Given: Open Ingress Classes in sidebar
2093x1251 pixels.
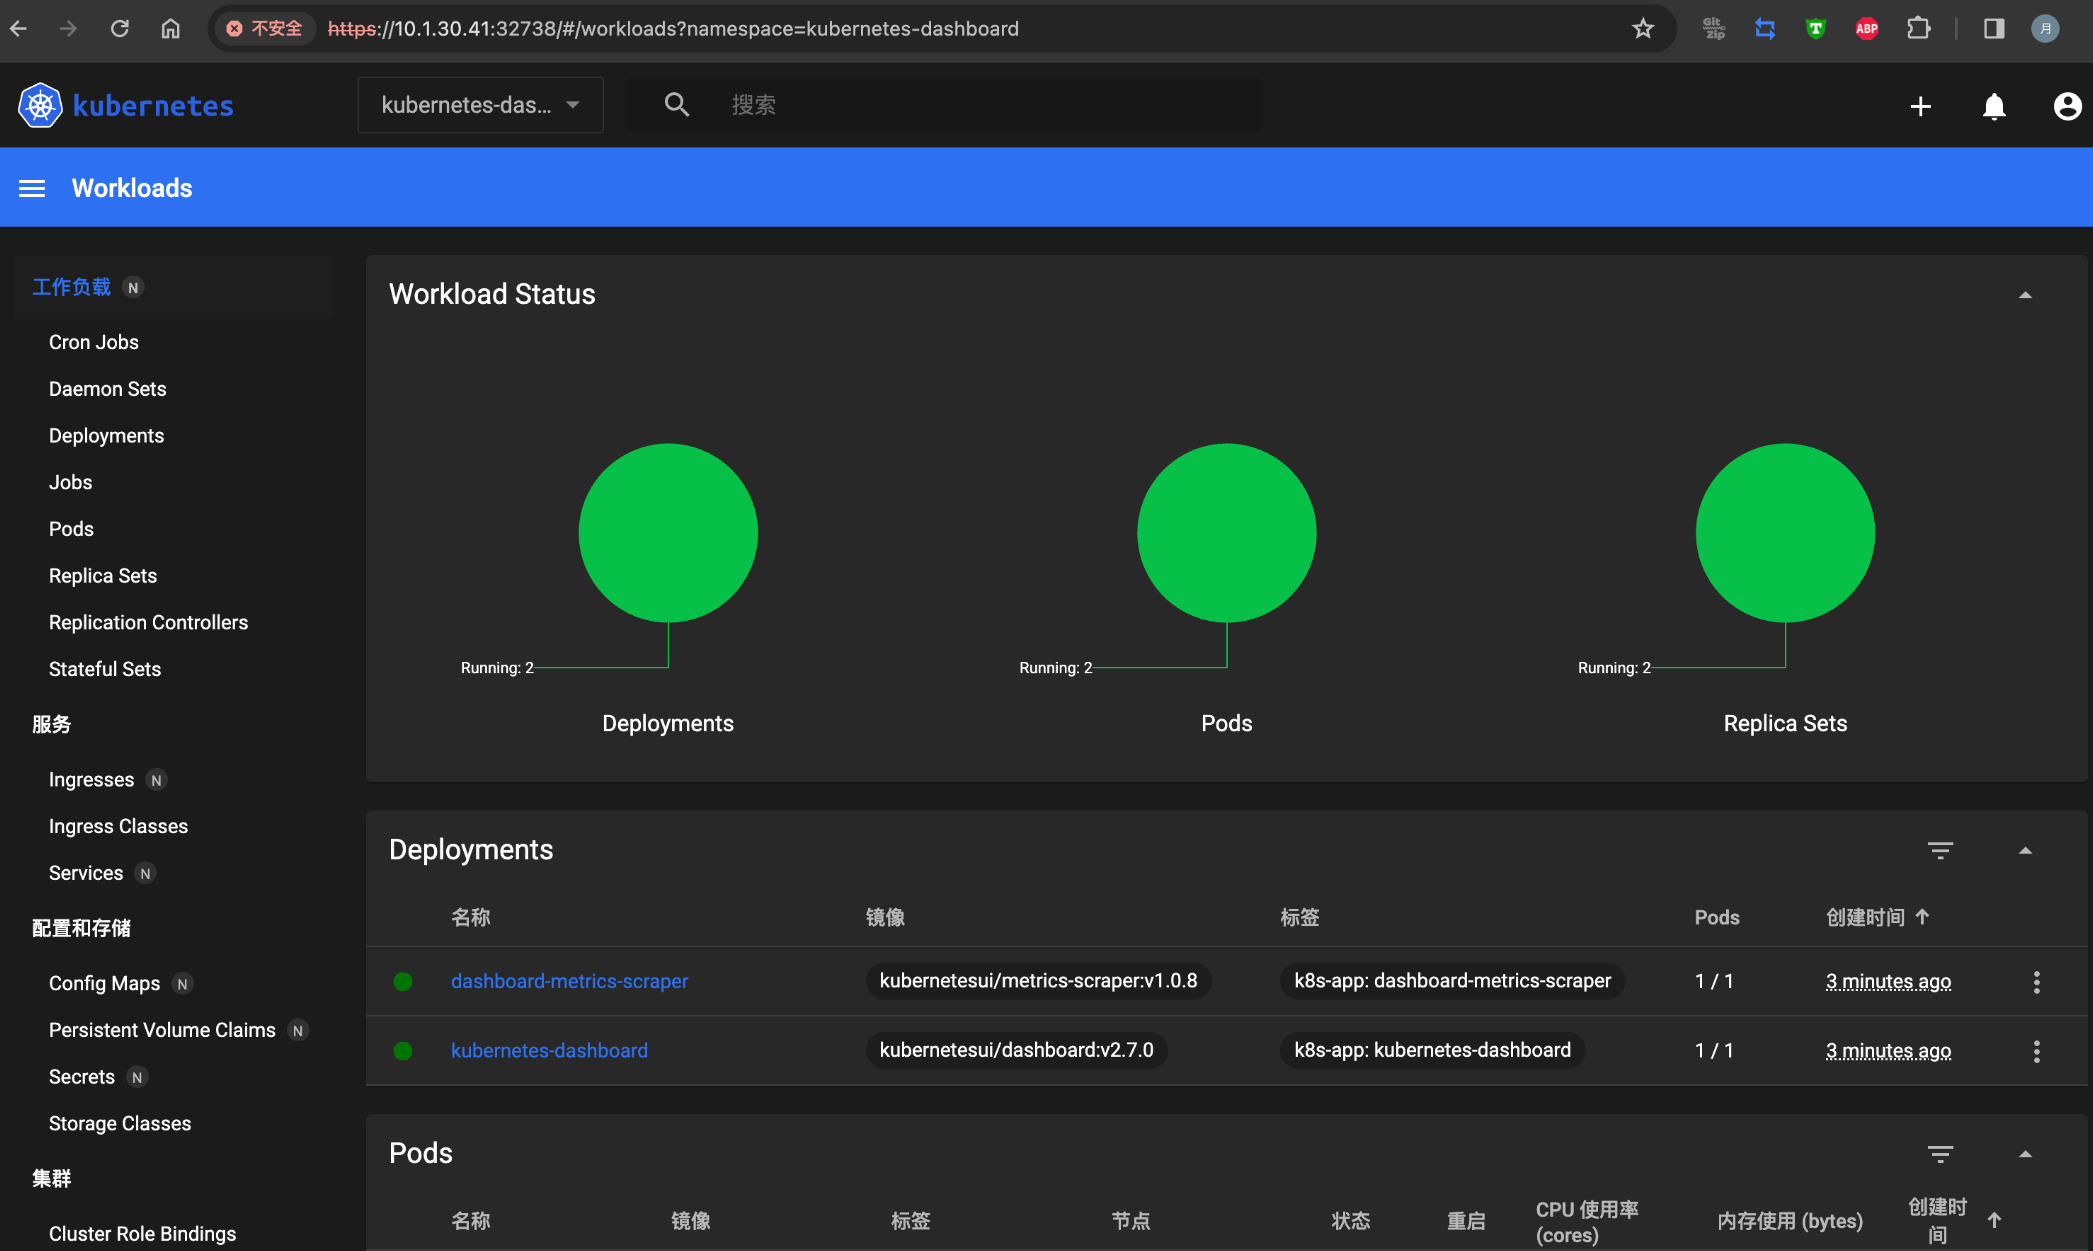Looking at the screenshot, I should [118, 826].
